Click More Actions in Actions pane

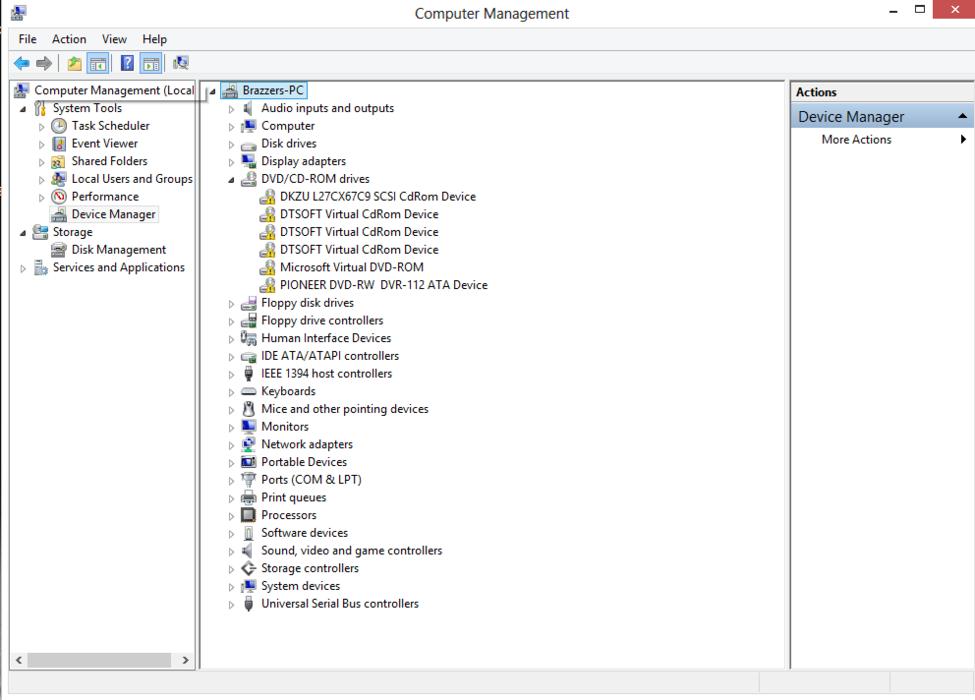tap(856, 140)
